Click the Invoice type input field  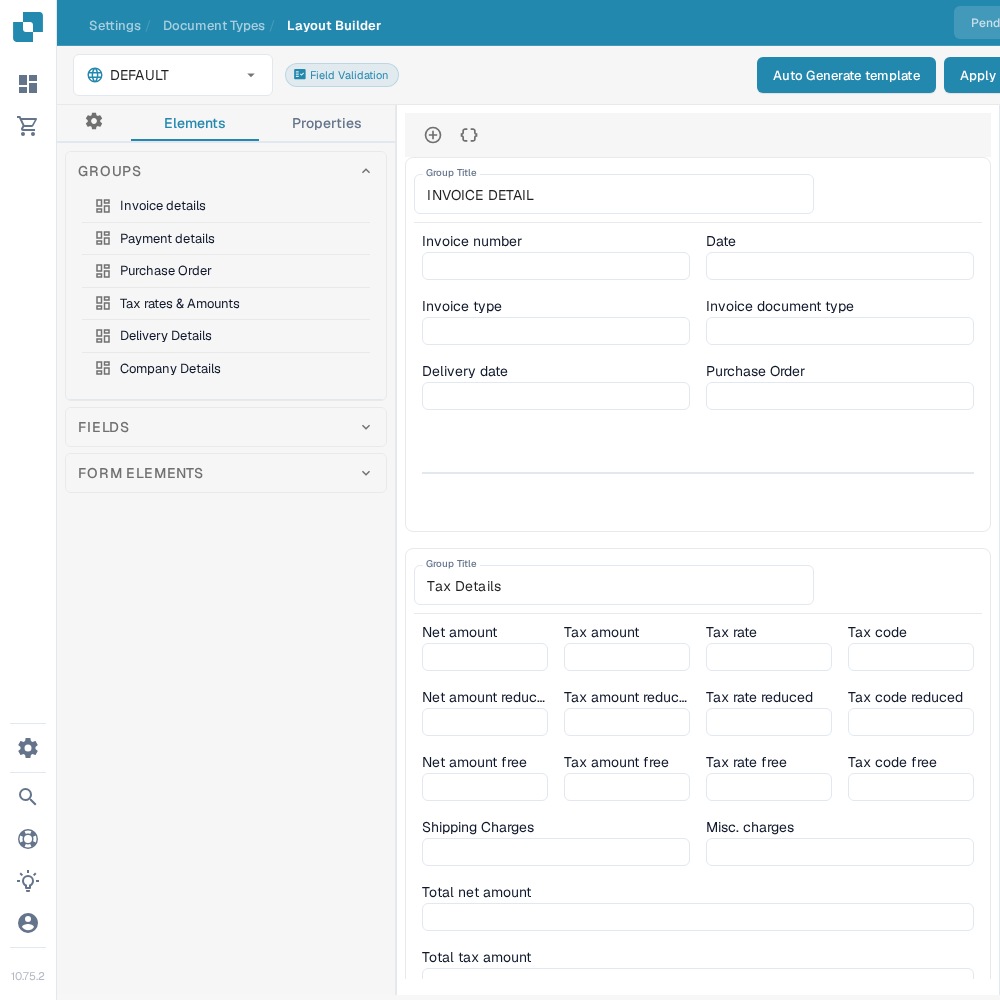coord(555,331)
